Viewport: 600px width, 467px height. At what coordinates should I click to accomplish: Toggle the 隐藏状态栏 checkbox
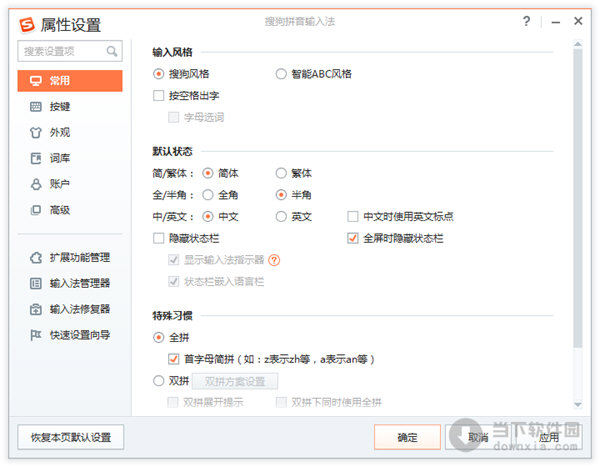click(x=158, y=238)
